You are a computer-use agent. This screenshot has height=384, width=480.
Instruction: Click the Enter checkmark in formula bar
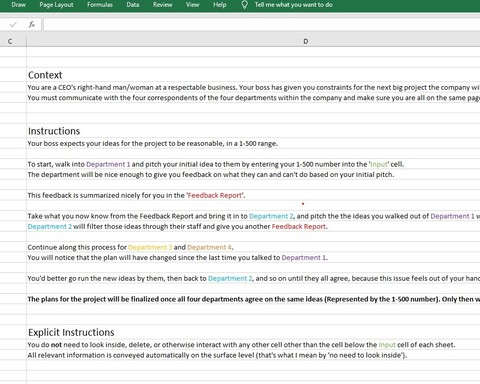[13, 24]
